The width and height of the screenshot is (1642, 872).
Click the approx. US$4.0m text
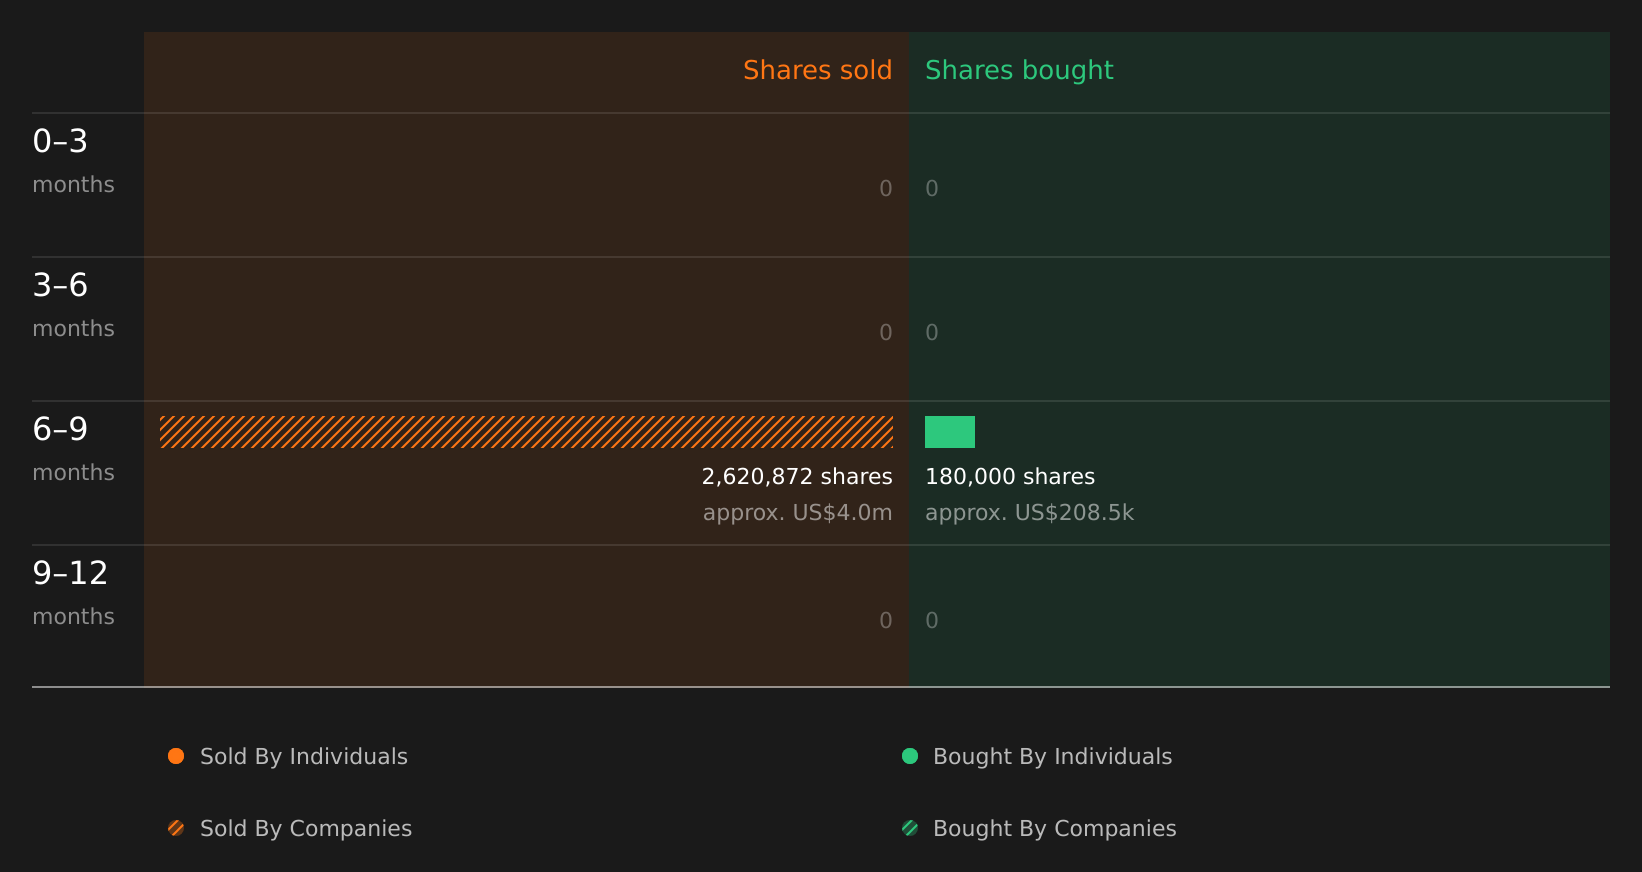point(797,513)
